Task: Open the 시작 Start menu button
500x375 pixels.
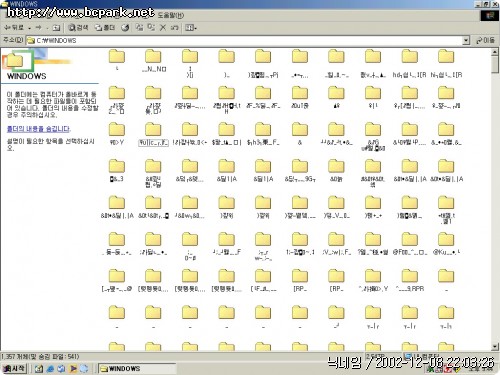Action: tap(14, 368)
